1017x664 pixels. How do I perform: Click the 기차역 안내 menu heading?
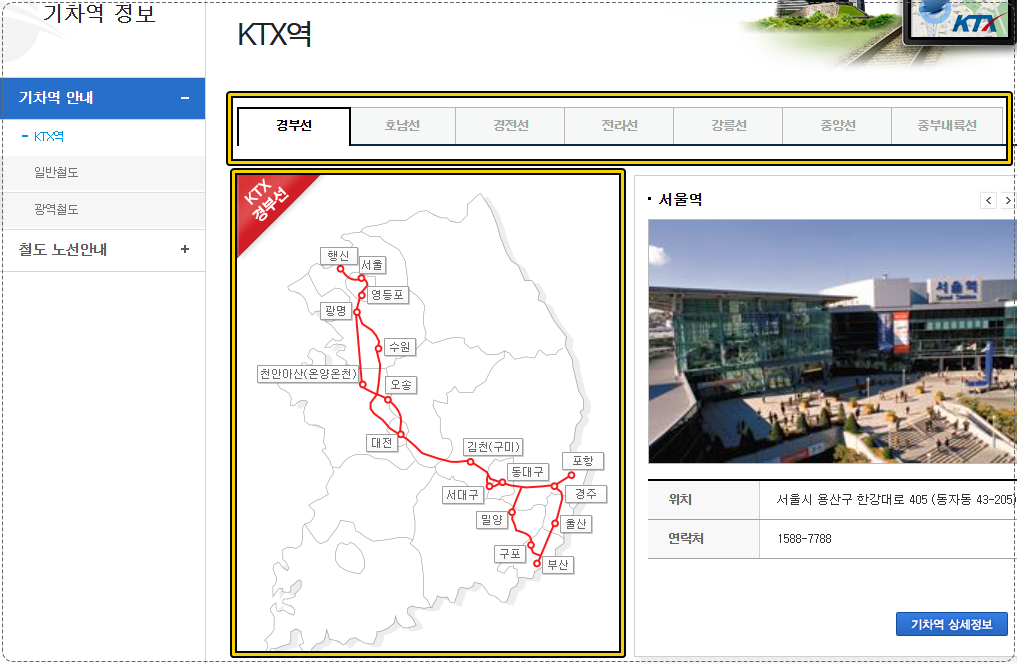(x=56, y=97)
